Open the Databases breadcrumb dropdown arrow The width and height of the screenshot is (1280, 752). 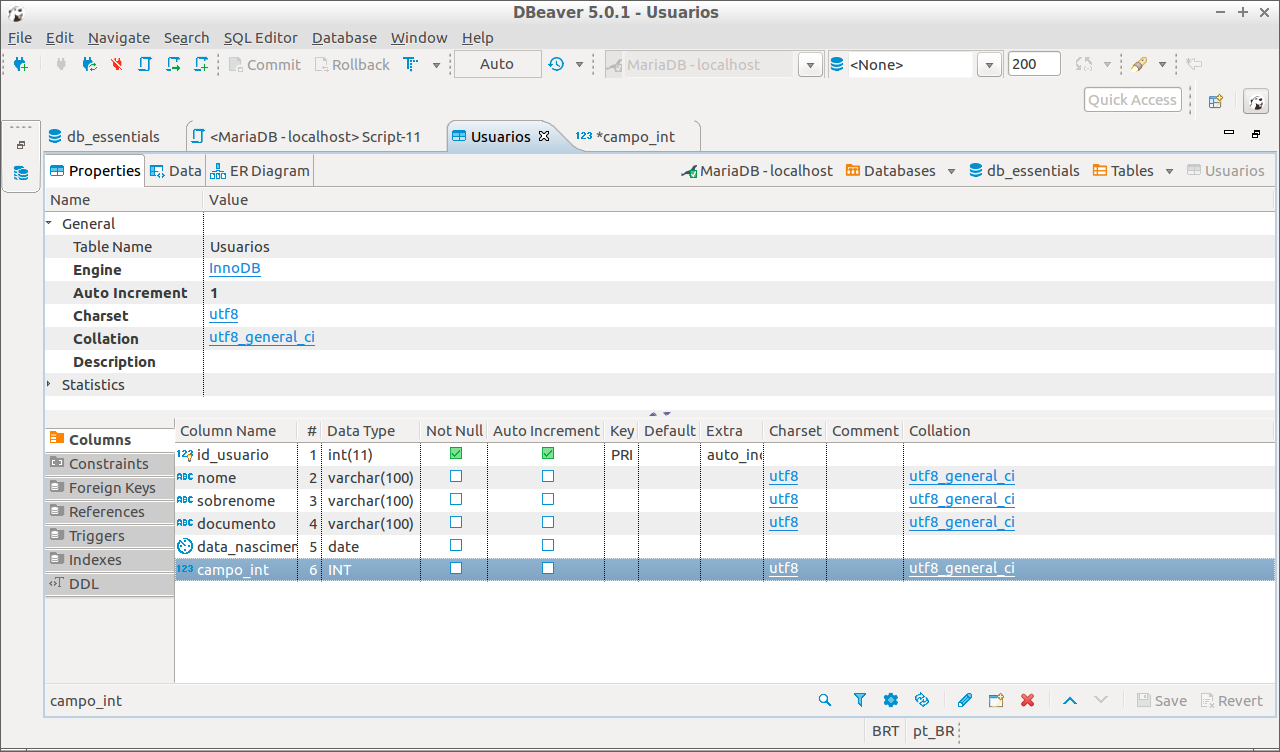pos(951,171)
